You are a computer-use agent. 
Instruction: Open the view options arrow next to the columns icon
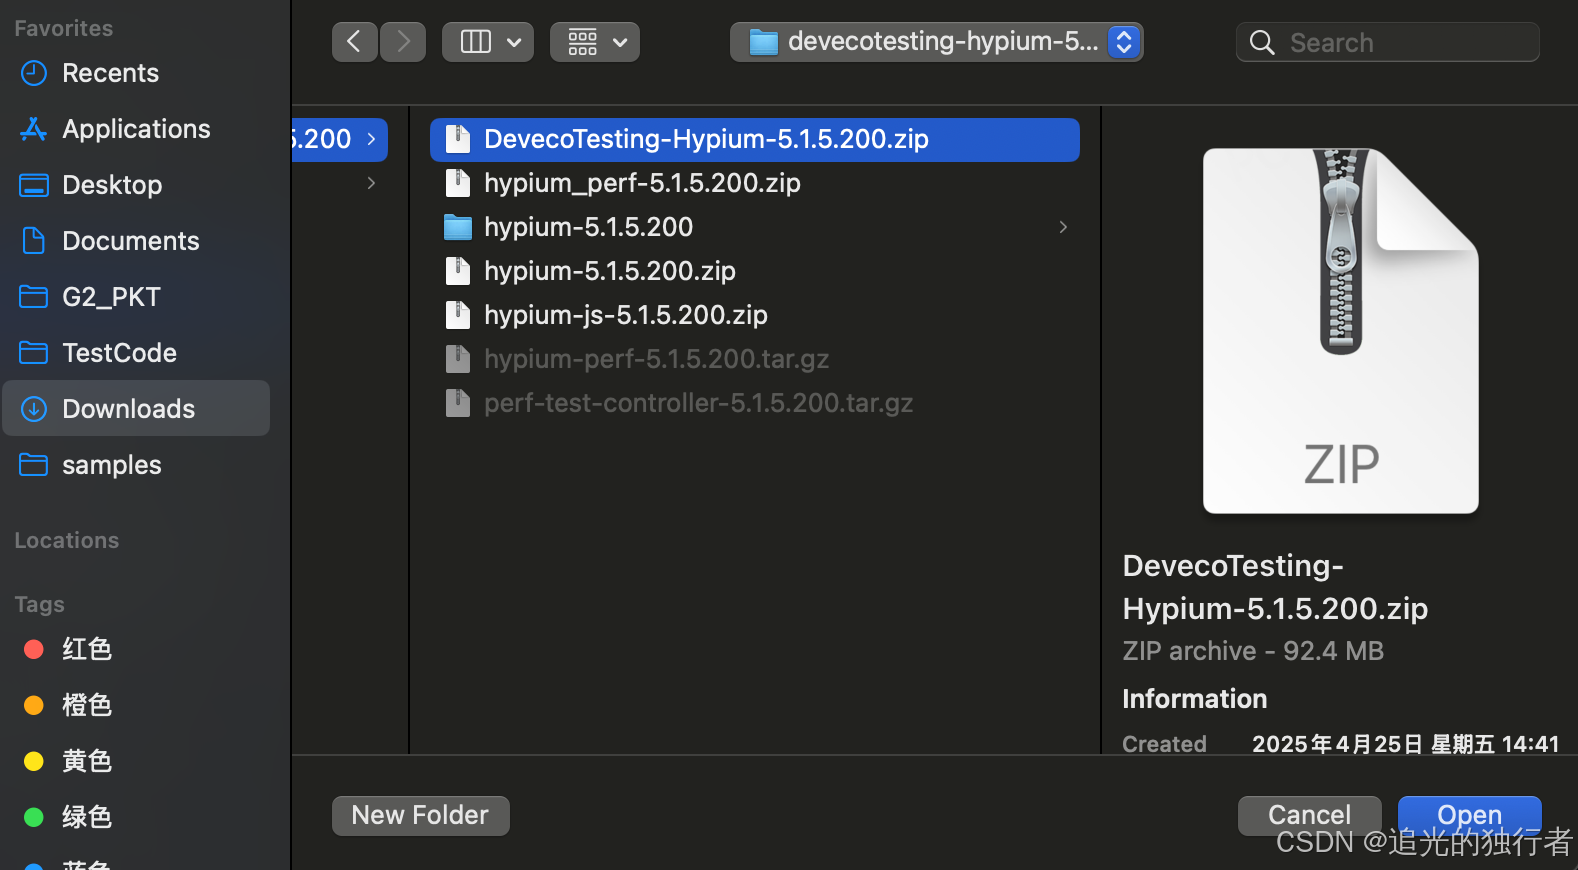coord(514,42)
